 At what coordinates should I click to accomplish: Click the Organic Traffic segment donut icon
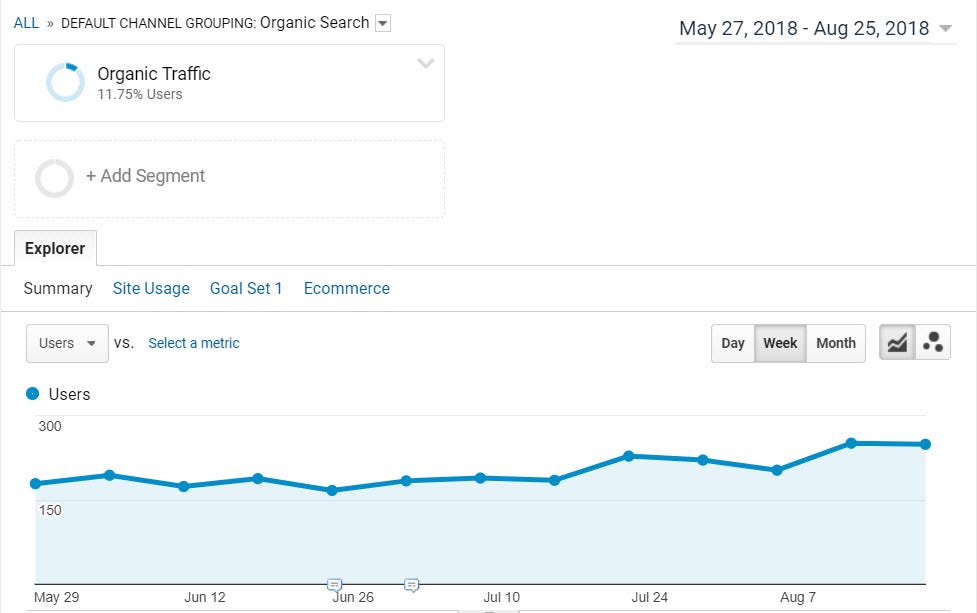[66, 83]
